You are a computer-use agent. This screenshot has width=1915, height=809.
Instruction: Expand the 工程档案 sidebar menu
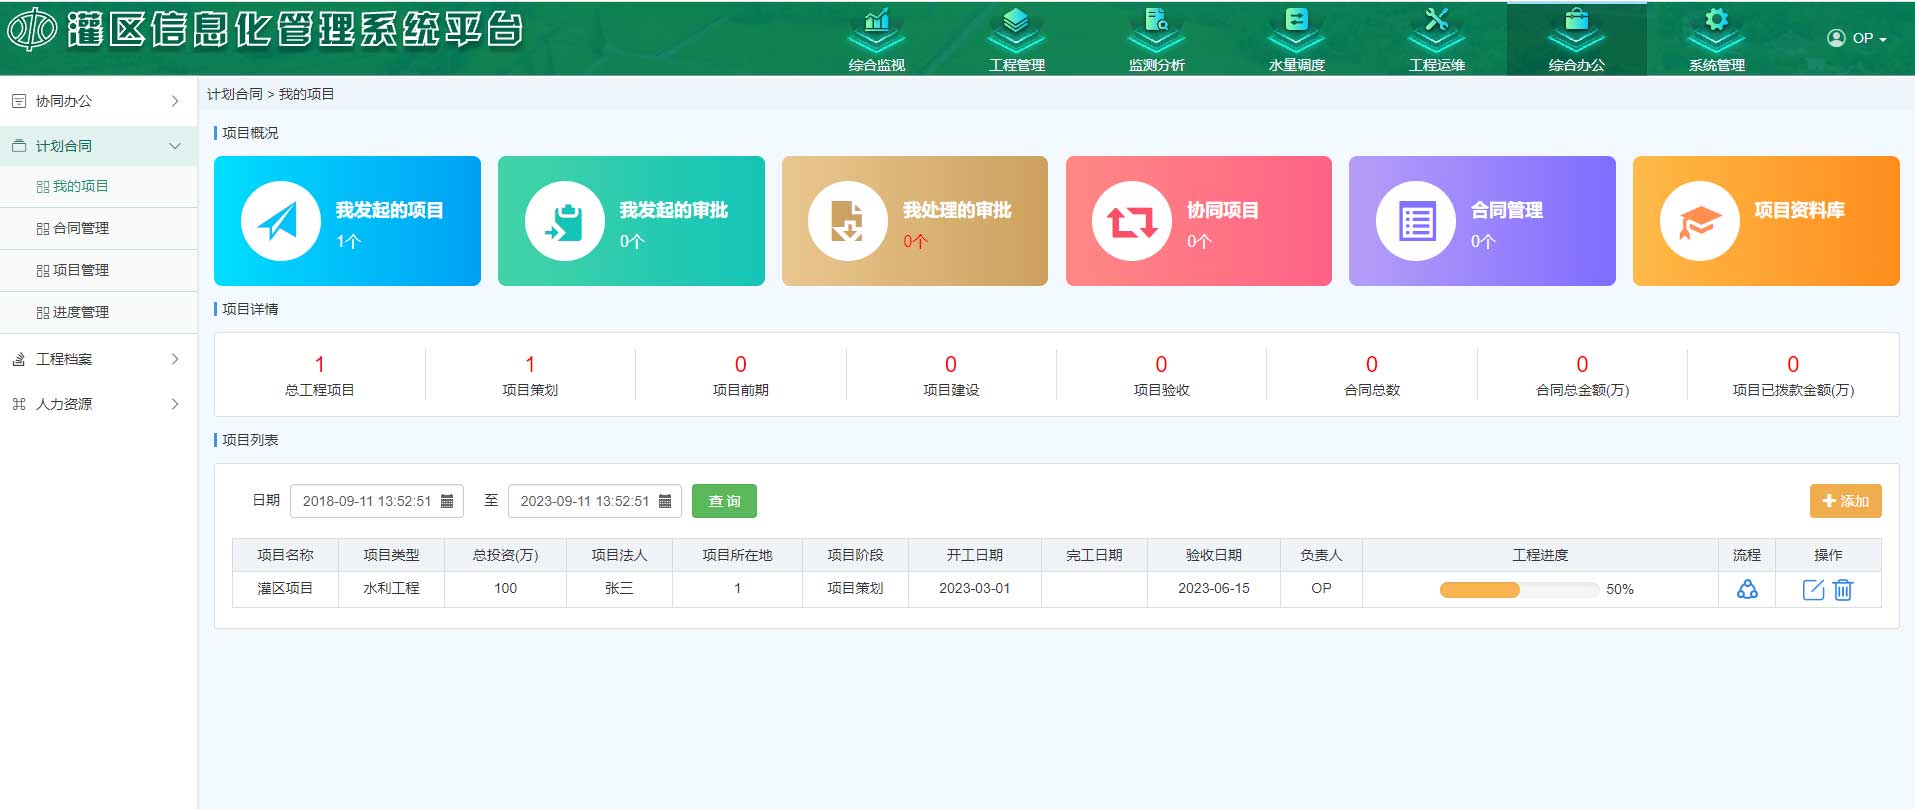tap(98, 359)
